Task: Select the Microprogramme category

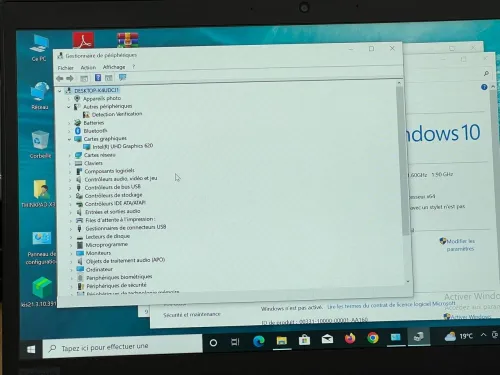Action: click(x=107, y=245)
